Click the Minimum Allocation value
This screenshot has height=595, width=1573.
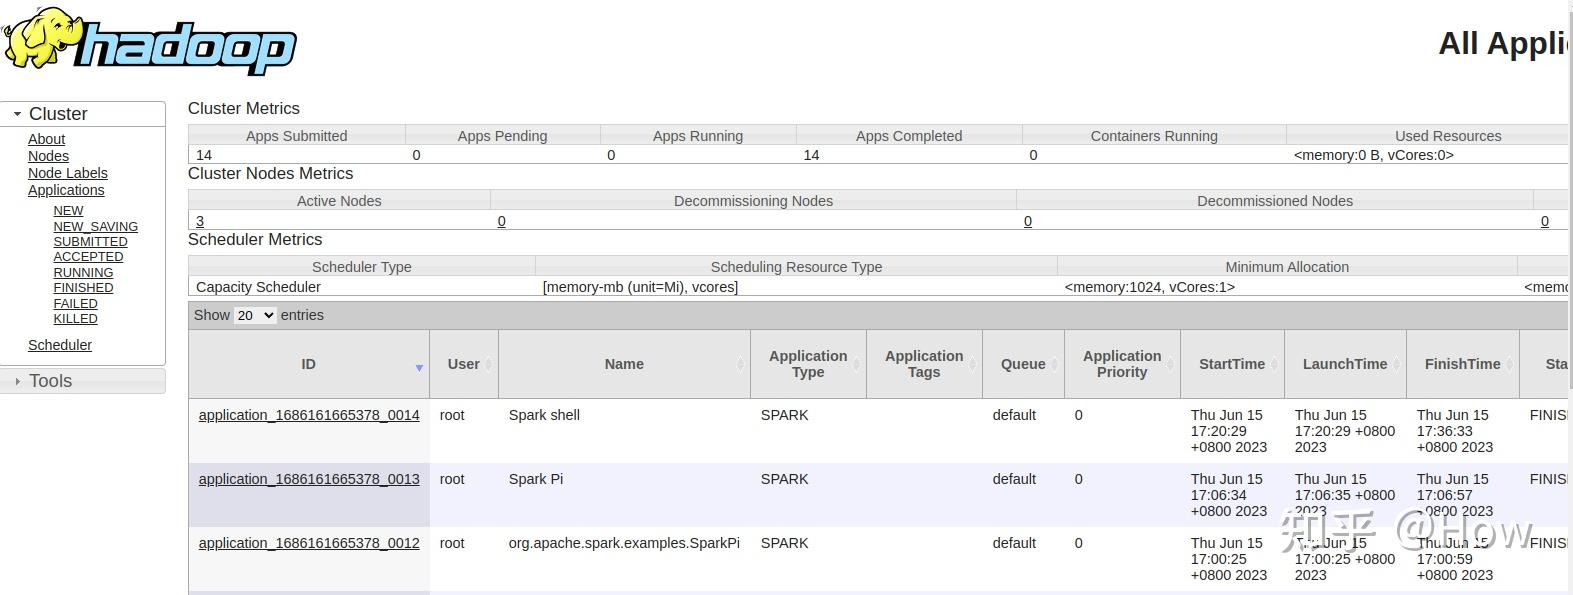click(x=1150, y=287)
